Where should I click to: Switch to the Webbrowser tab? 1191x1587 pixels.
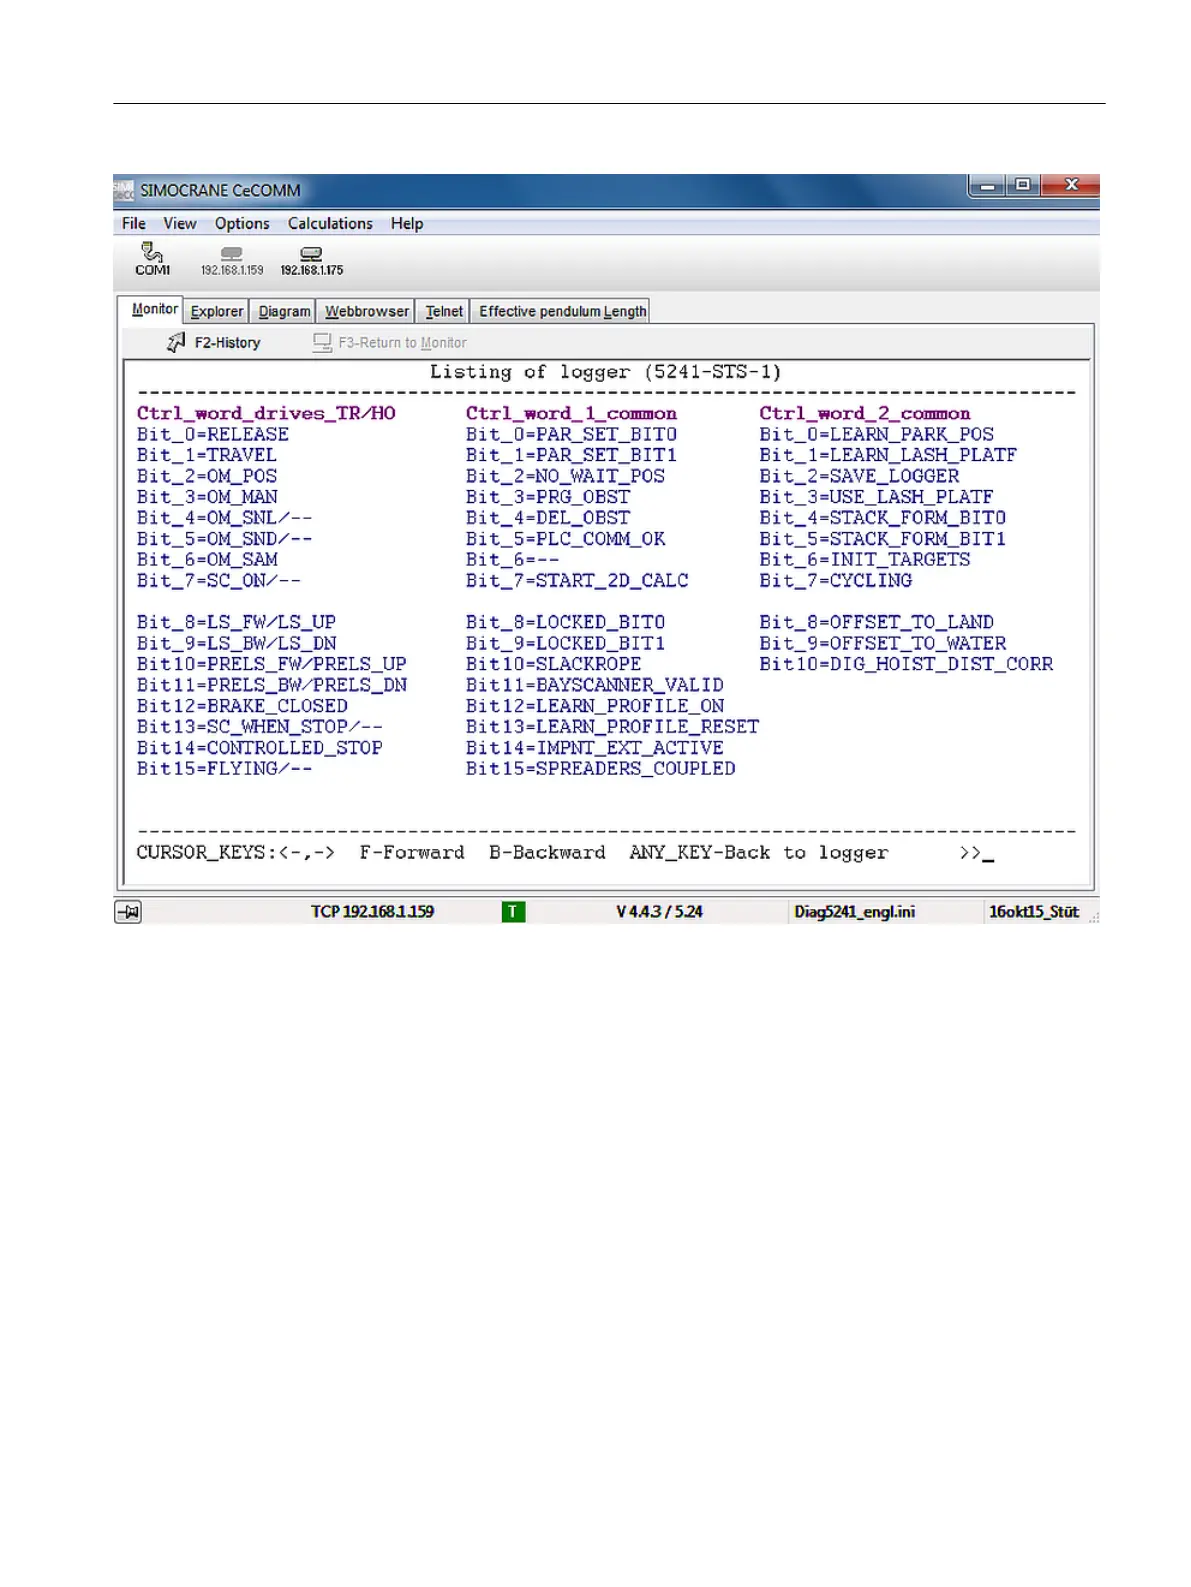(x=367, y=312)
